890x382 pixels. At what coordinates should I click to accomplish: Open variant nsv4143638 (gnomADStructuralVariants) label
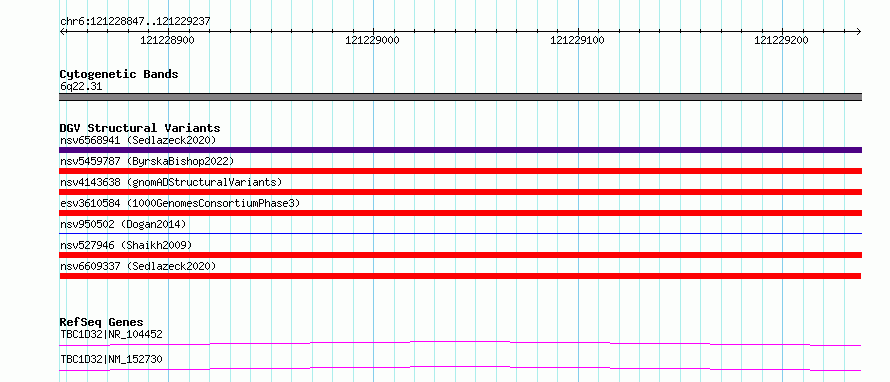[x=171, y=182]
